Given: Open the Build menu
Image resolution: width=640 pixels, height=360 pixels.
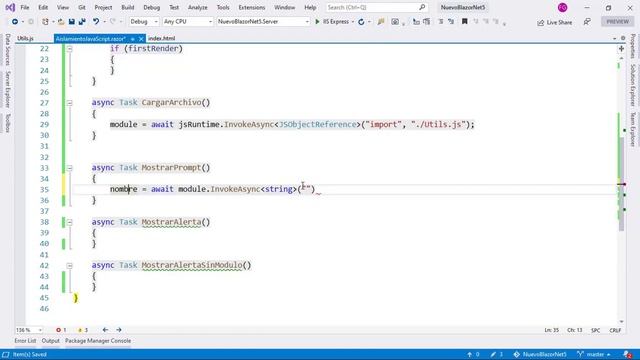Looking at the screenshot, I should [x=128, y=7].
